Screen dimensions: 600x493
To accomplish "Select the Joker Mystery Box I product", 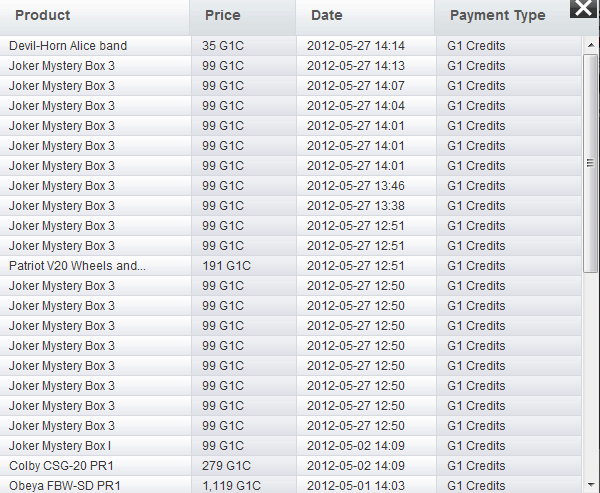I will coord(60,446).
